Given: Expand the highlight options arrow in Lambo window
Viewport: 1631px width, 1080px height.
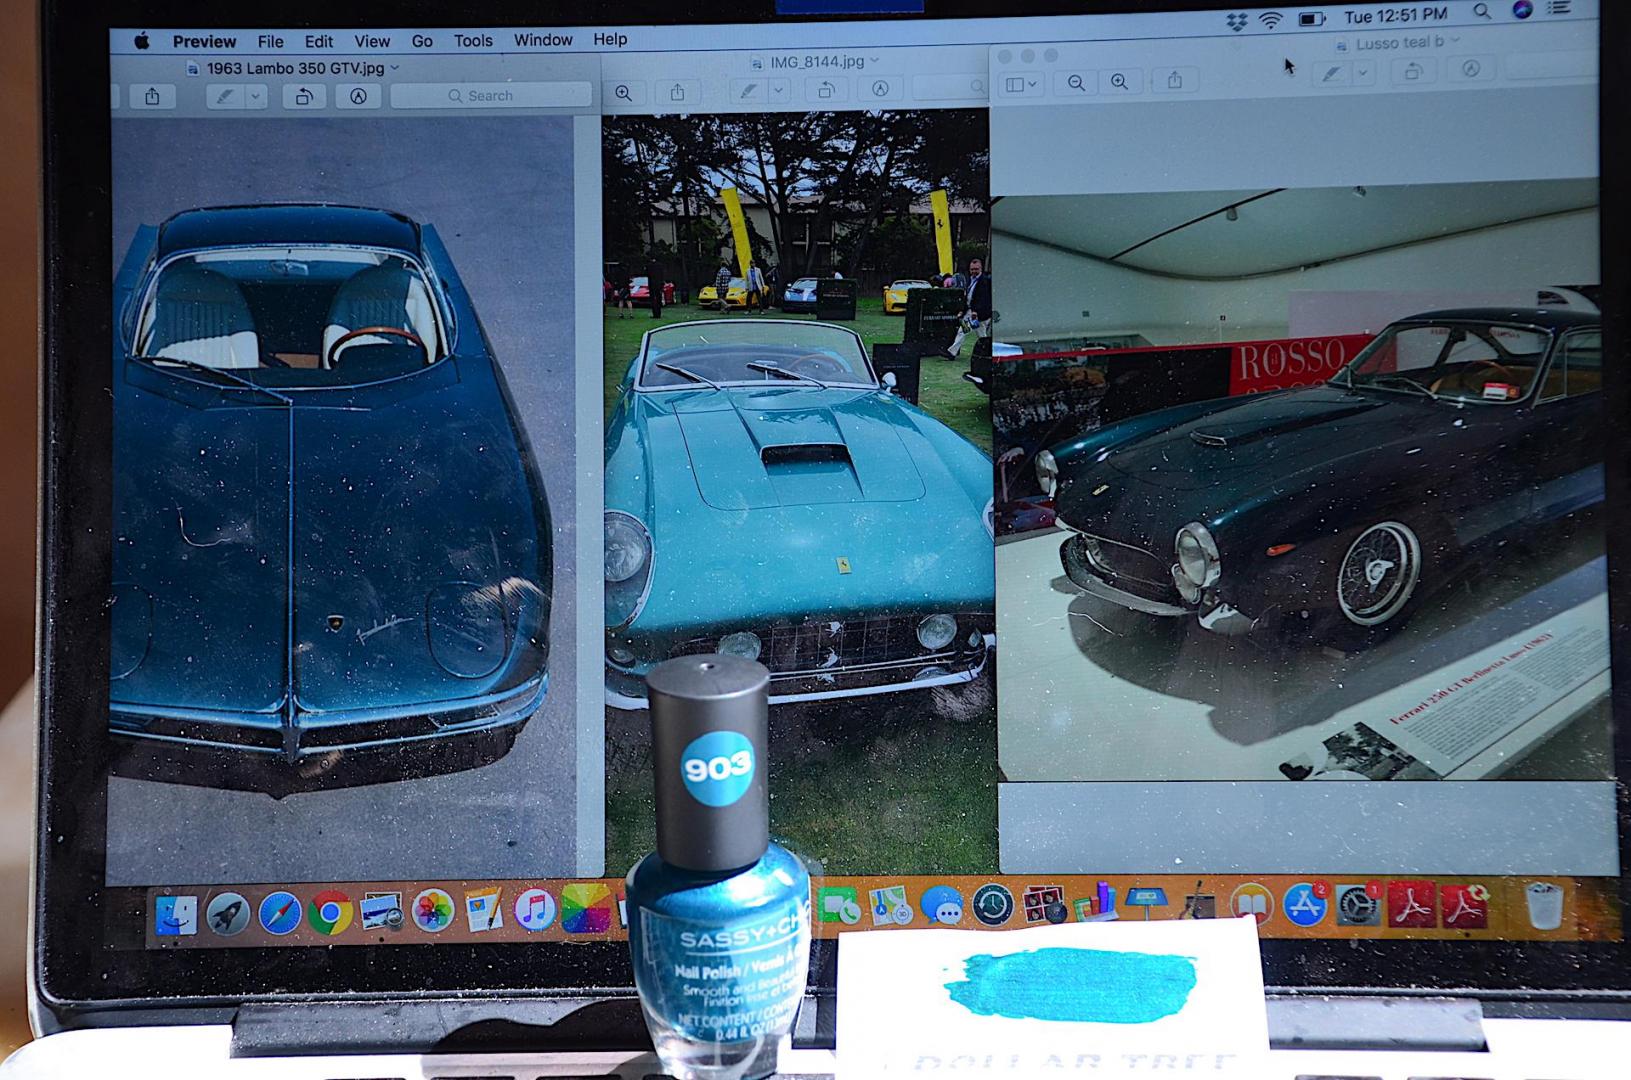Looking at the screenshot, I should click(x=256, y=96).
